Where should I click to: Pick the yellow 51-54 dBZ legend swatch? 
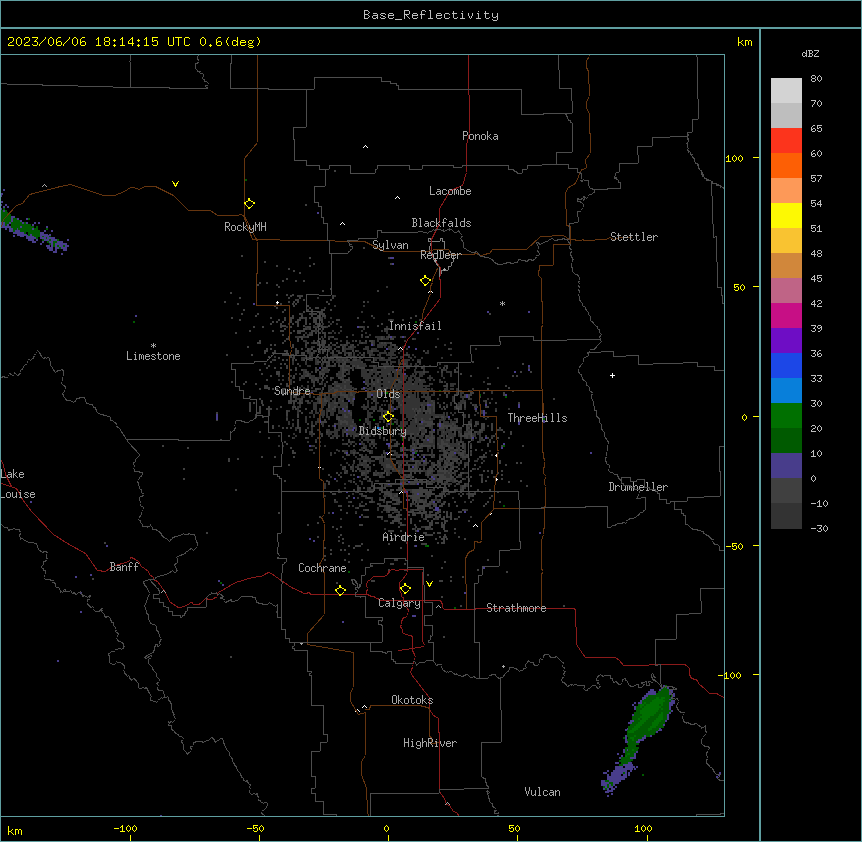(x=786, y=215)
